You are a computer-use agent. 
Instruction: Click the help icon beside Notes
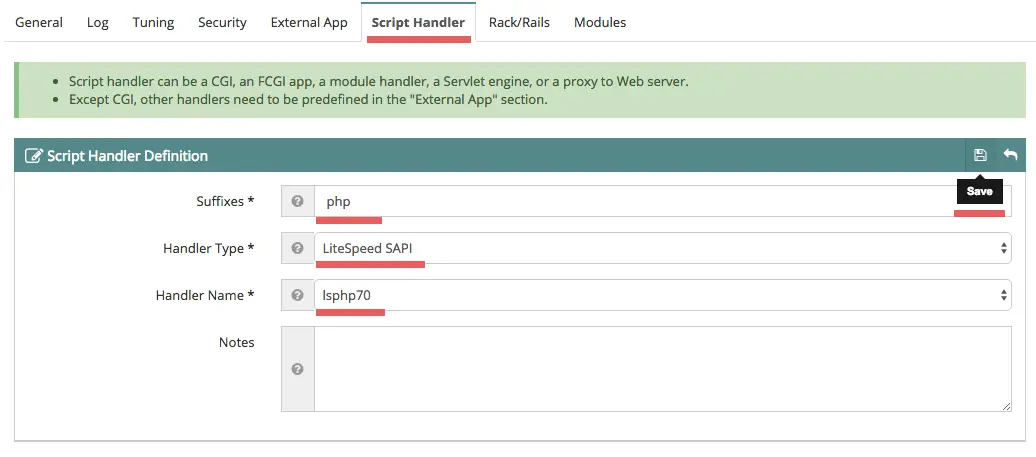tap(297, 369)
